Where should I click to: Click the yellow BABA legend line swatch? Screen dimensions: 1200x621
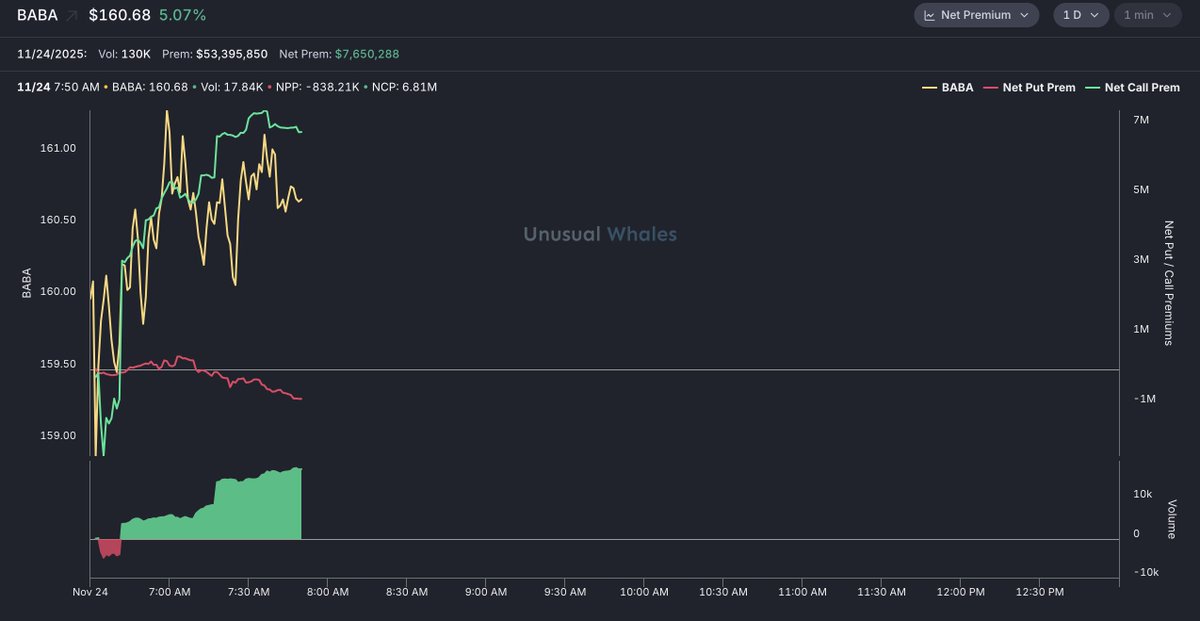(x=929, y=88)
